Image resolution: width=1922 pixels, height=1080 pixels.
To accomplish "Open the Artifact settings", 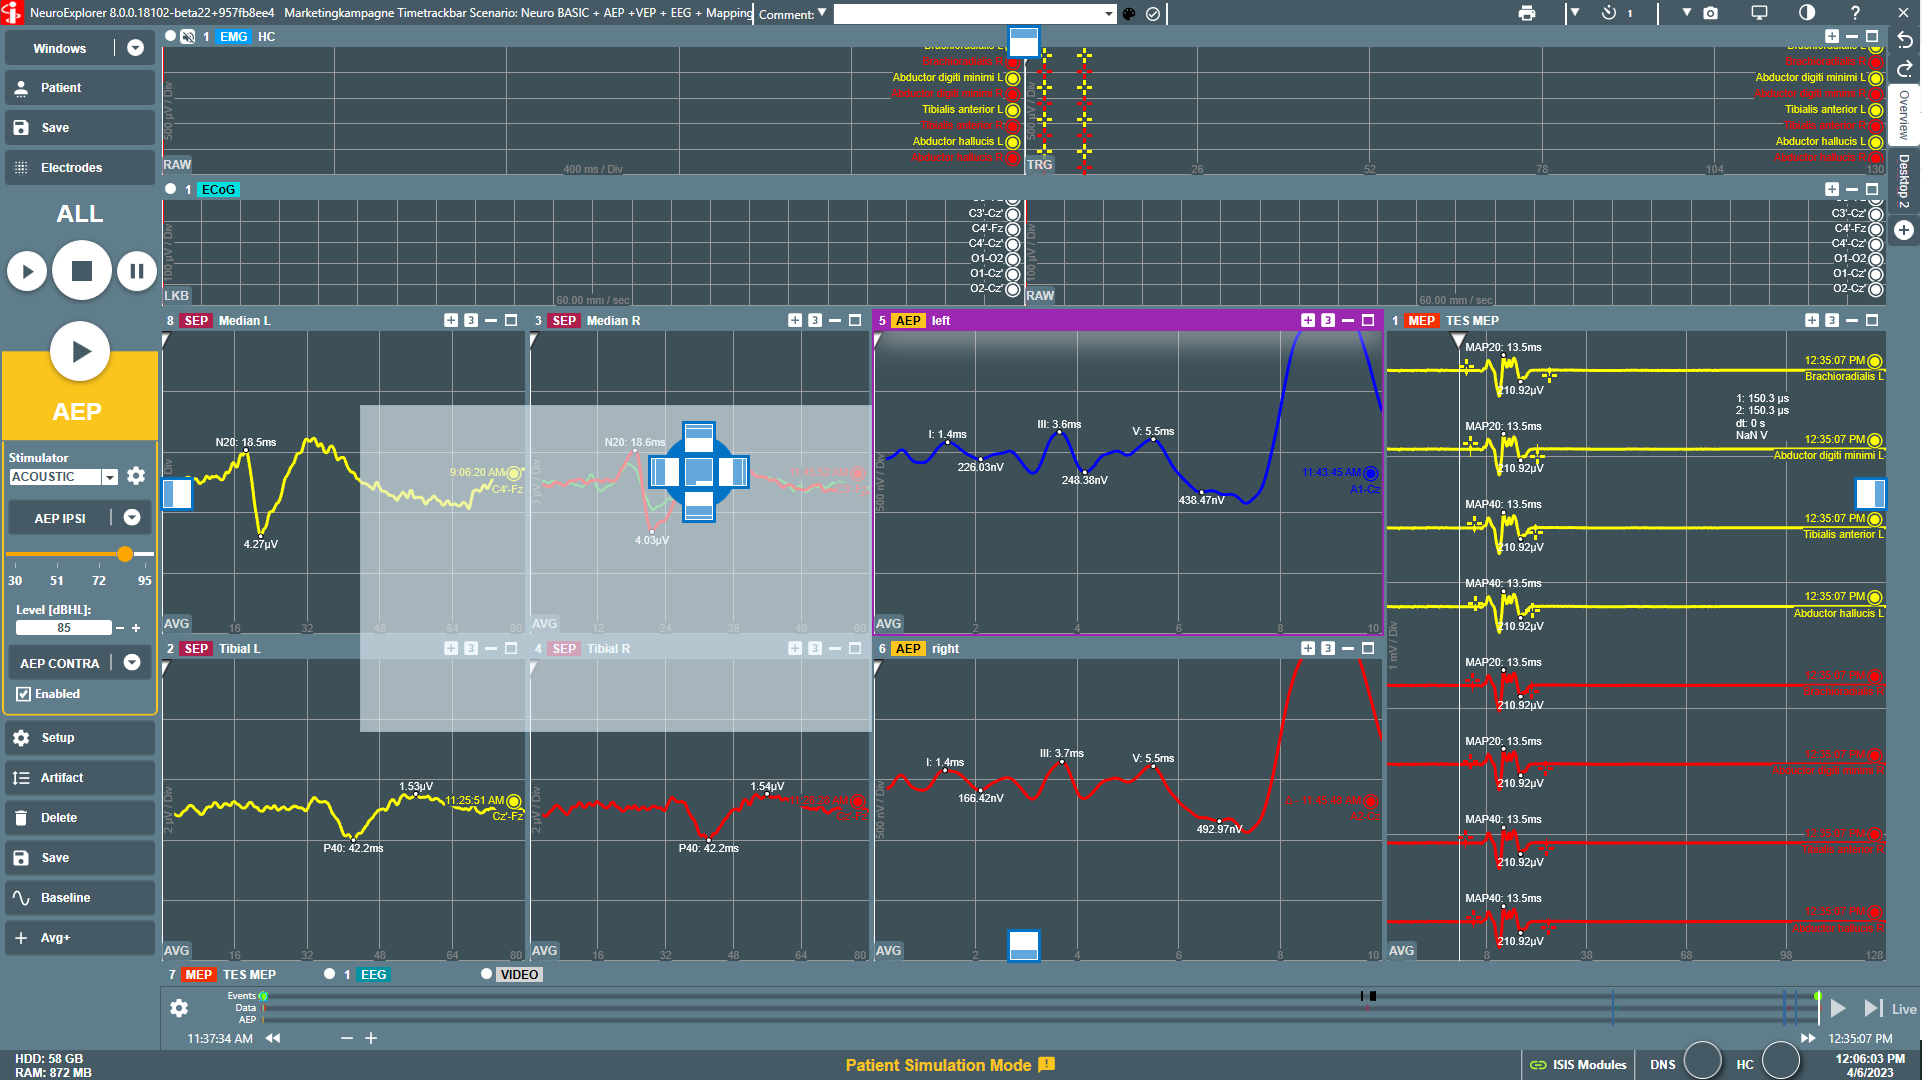I will tap(80, 778).
